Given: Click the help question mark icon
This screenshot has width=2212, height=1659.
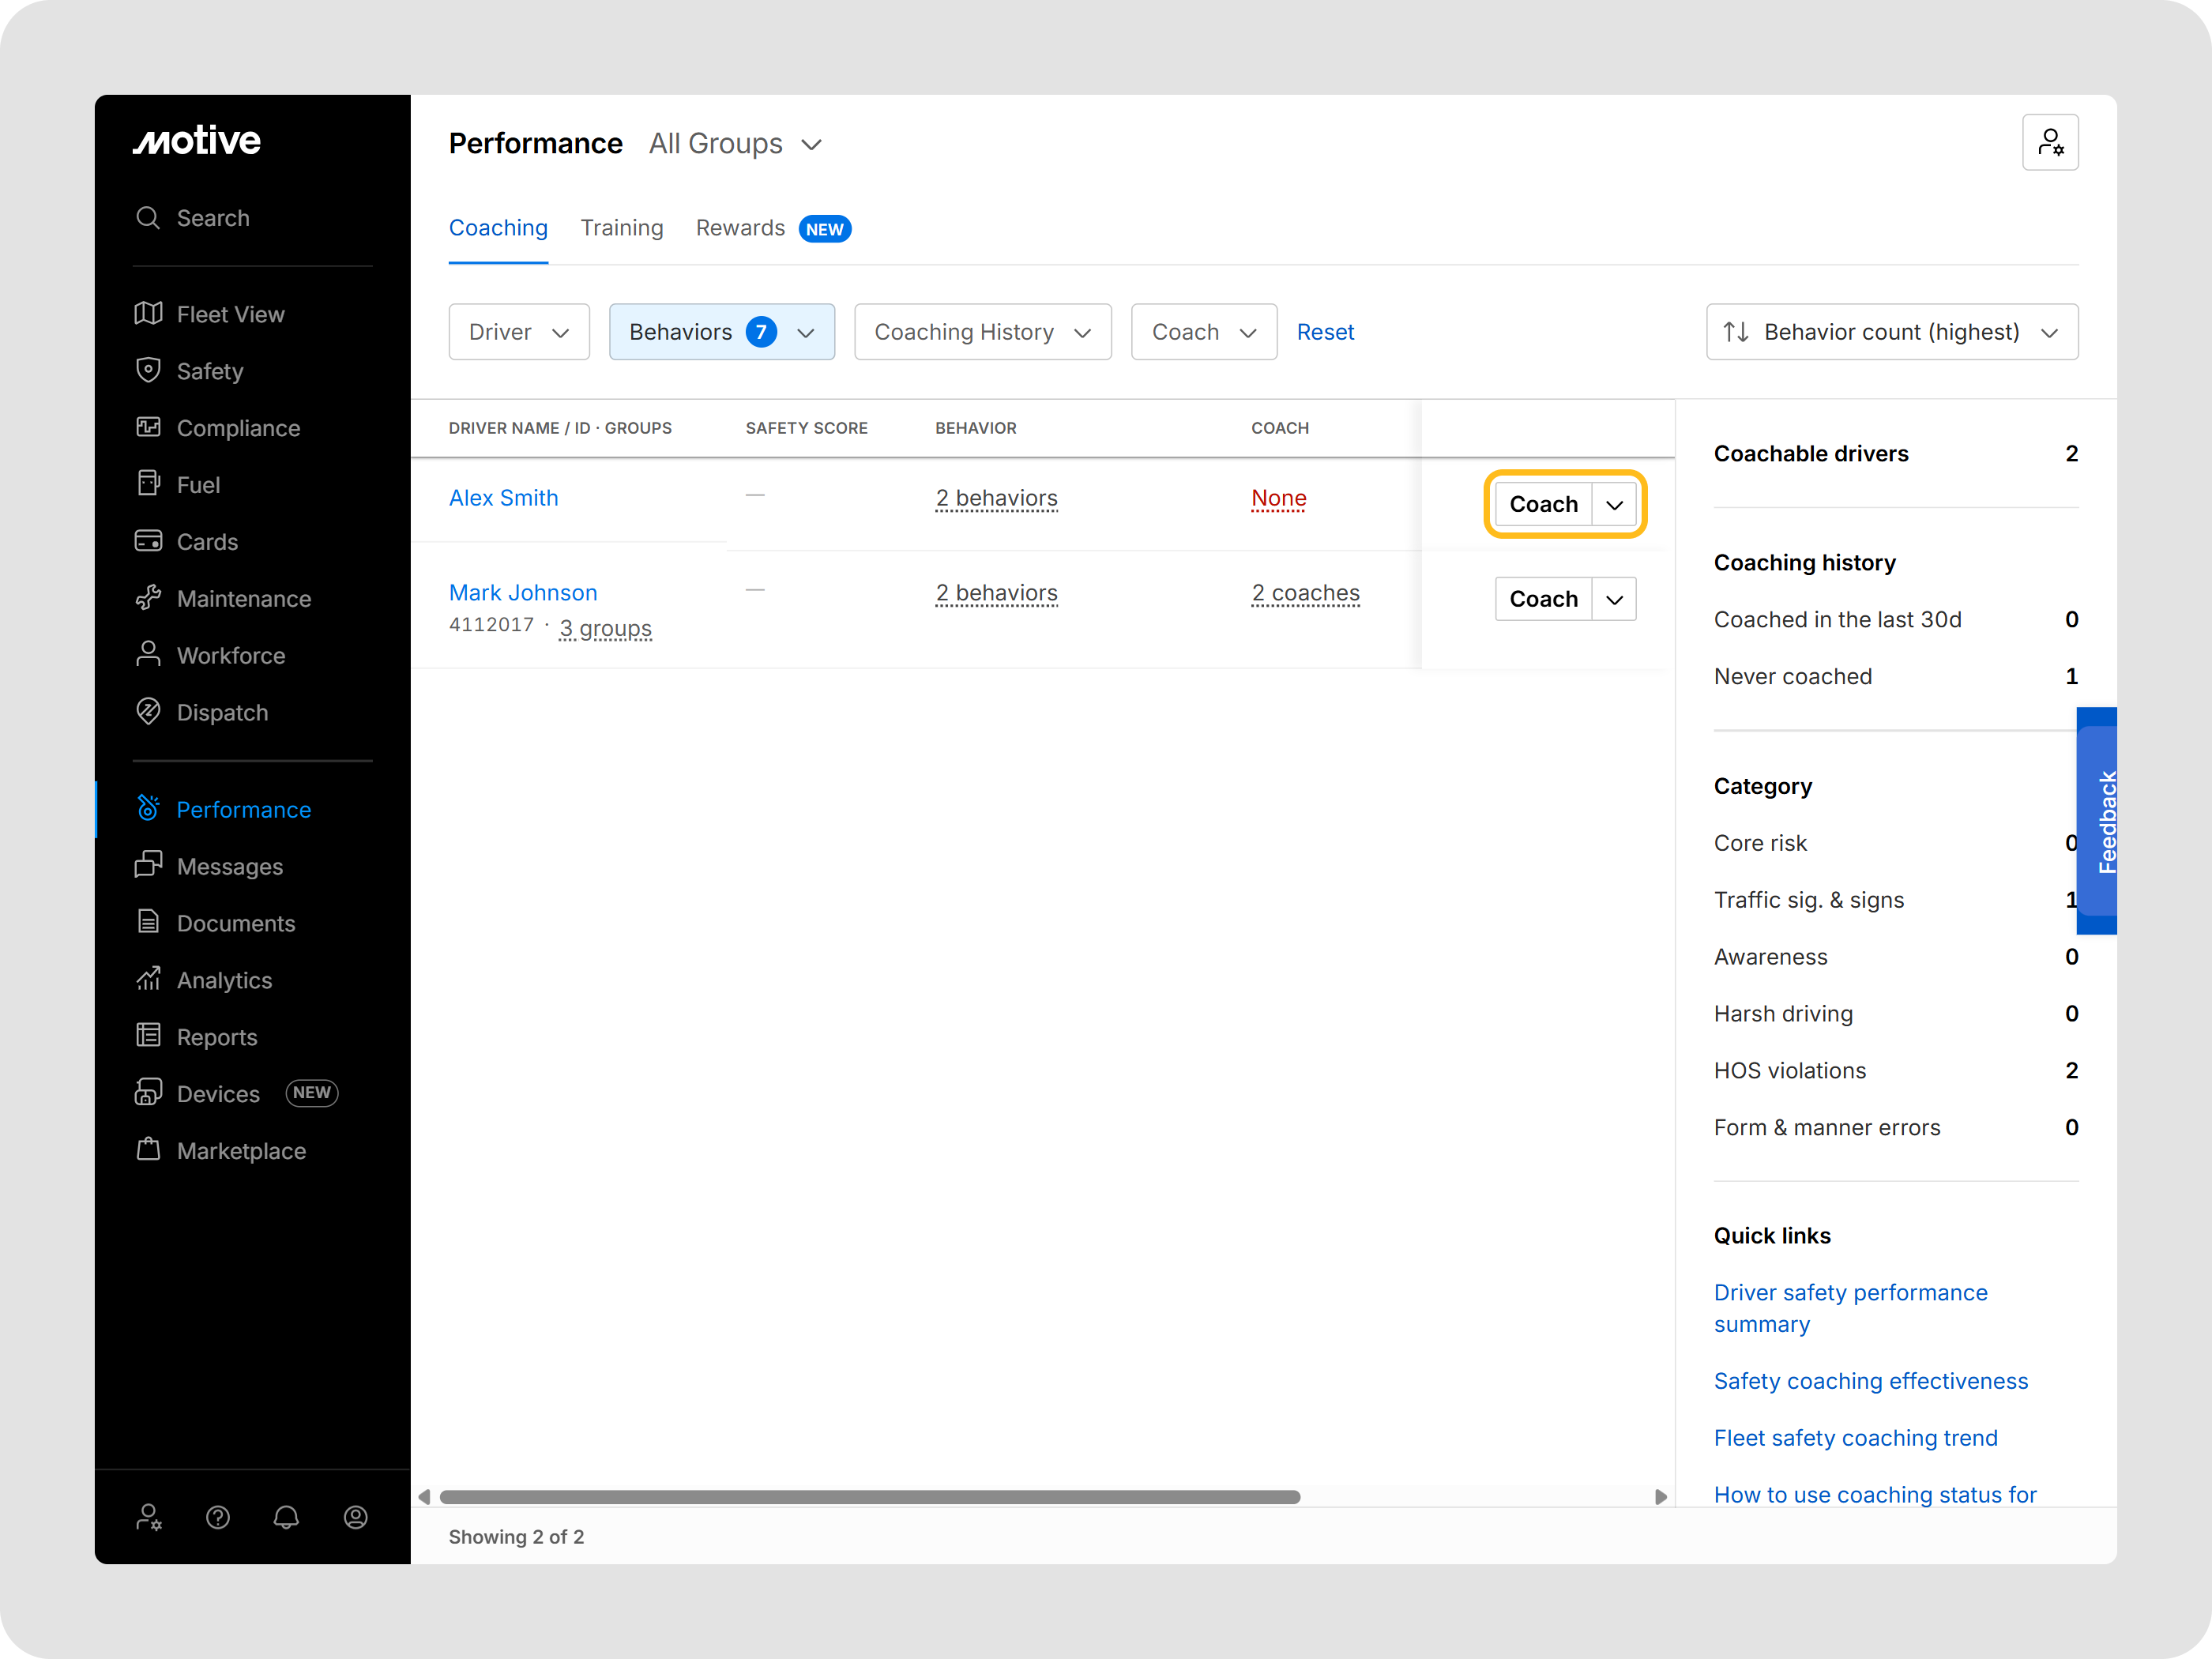Looking at the screenshot, I should click(218, 1517).
